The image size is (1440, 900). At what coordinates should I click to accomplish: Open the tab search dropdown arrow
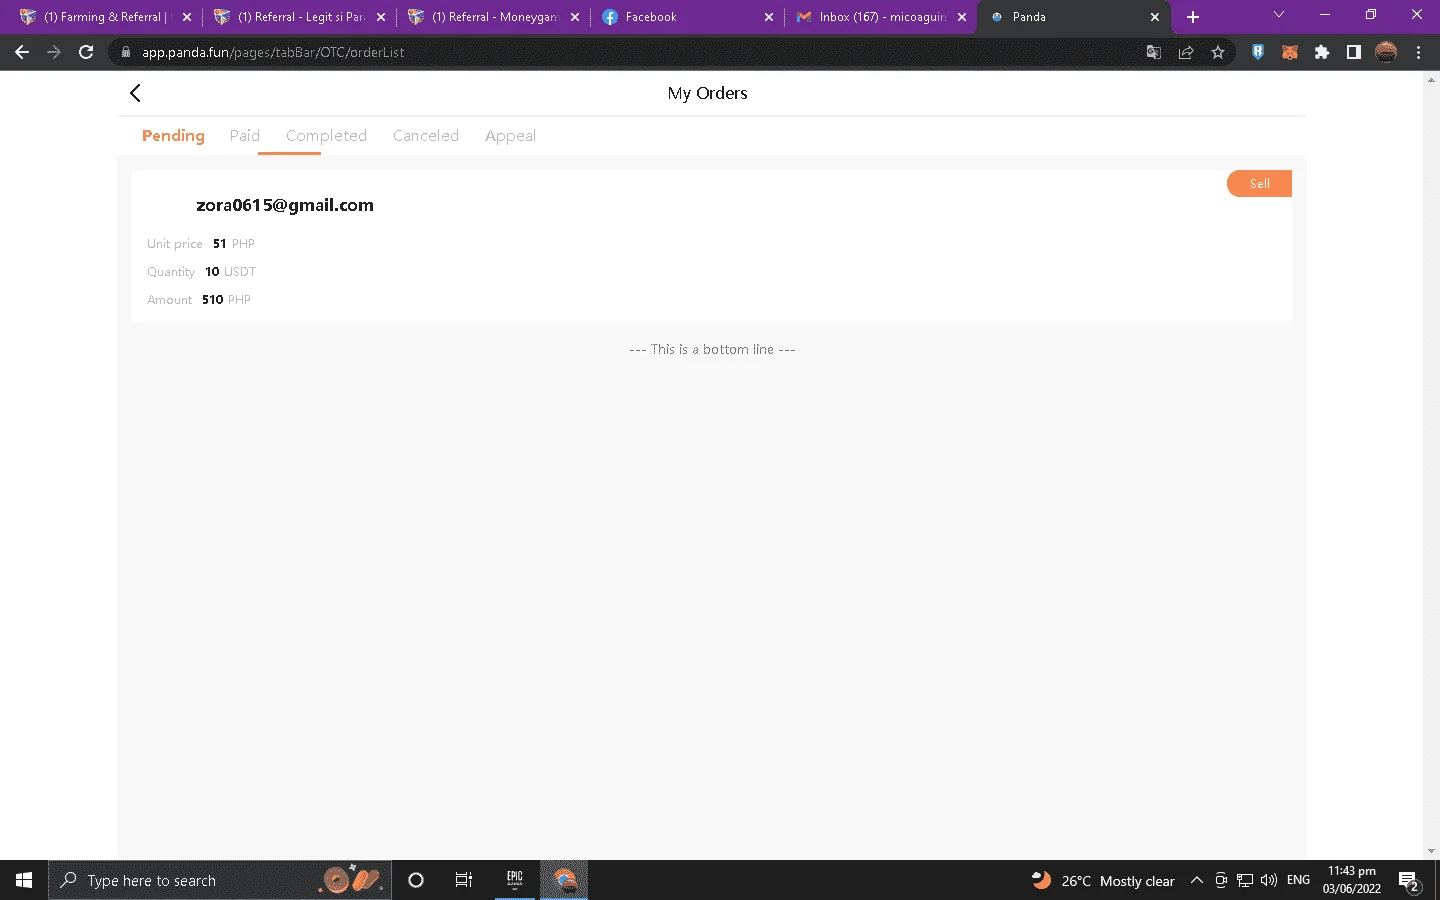tap(1278, 14)
